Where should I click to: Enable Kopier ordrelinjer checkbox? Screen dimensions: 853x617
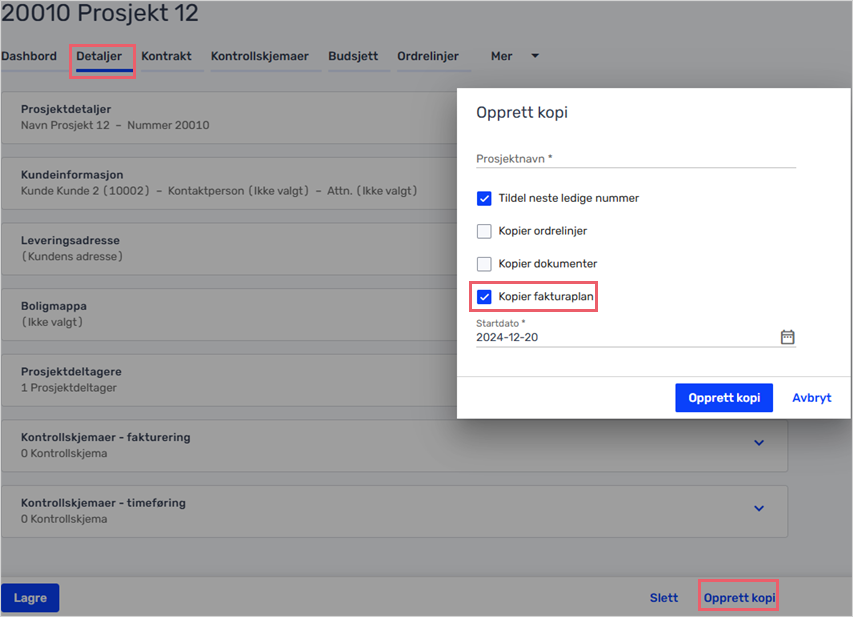(484, 231)
